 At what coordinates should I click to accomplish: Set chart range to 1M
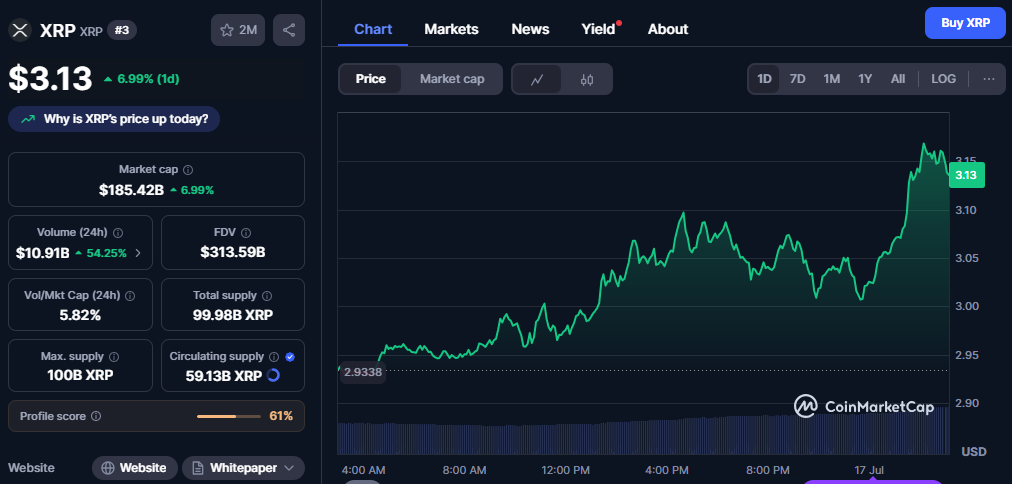831,79
